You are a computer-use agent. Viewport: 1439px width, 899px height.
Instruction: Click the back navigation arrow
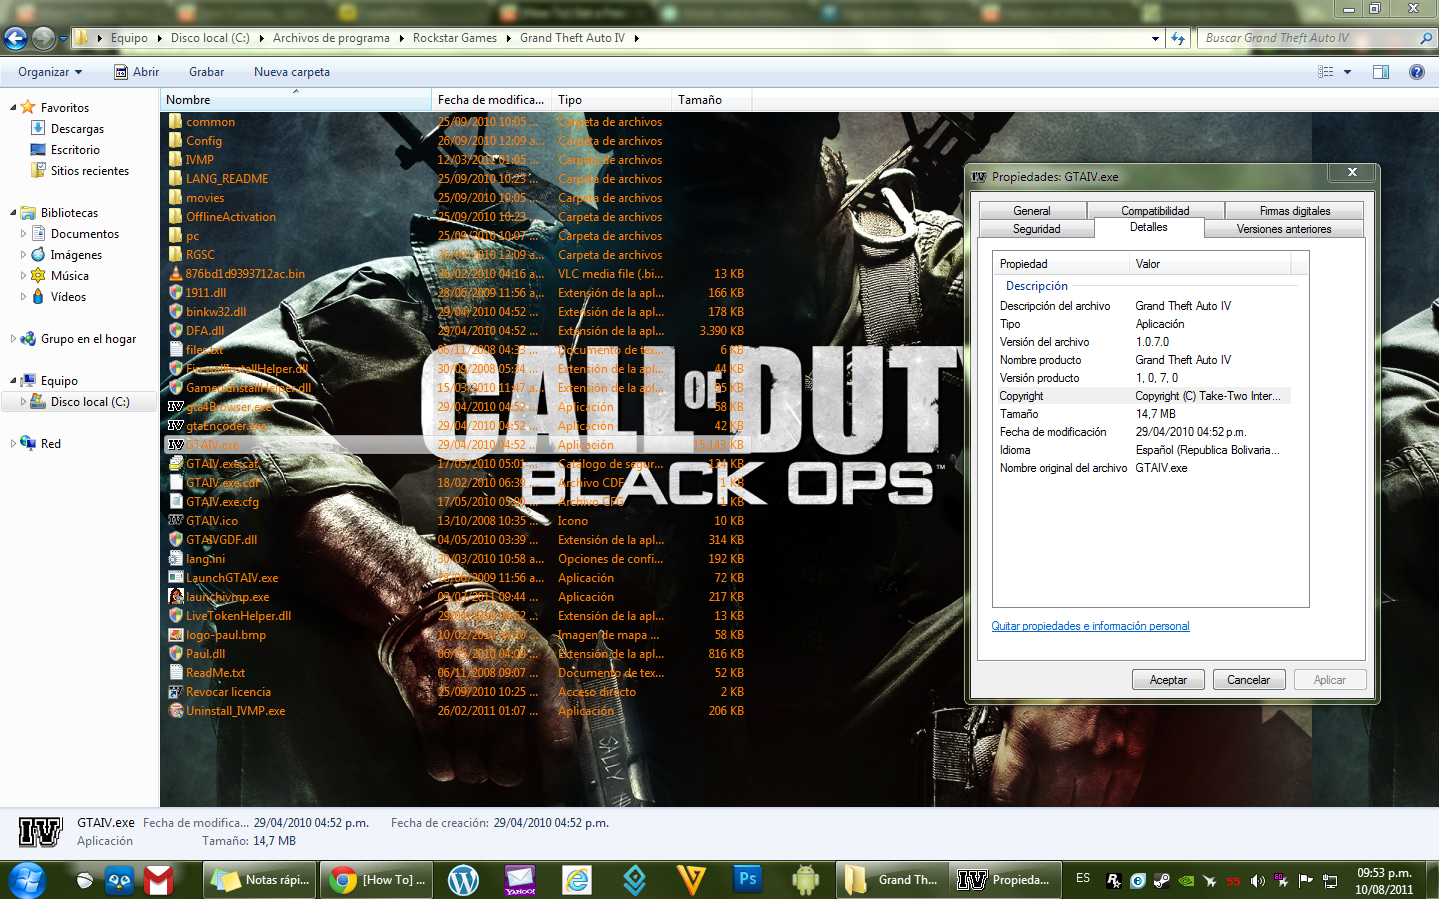[x=16, y=38]
